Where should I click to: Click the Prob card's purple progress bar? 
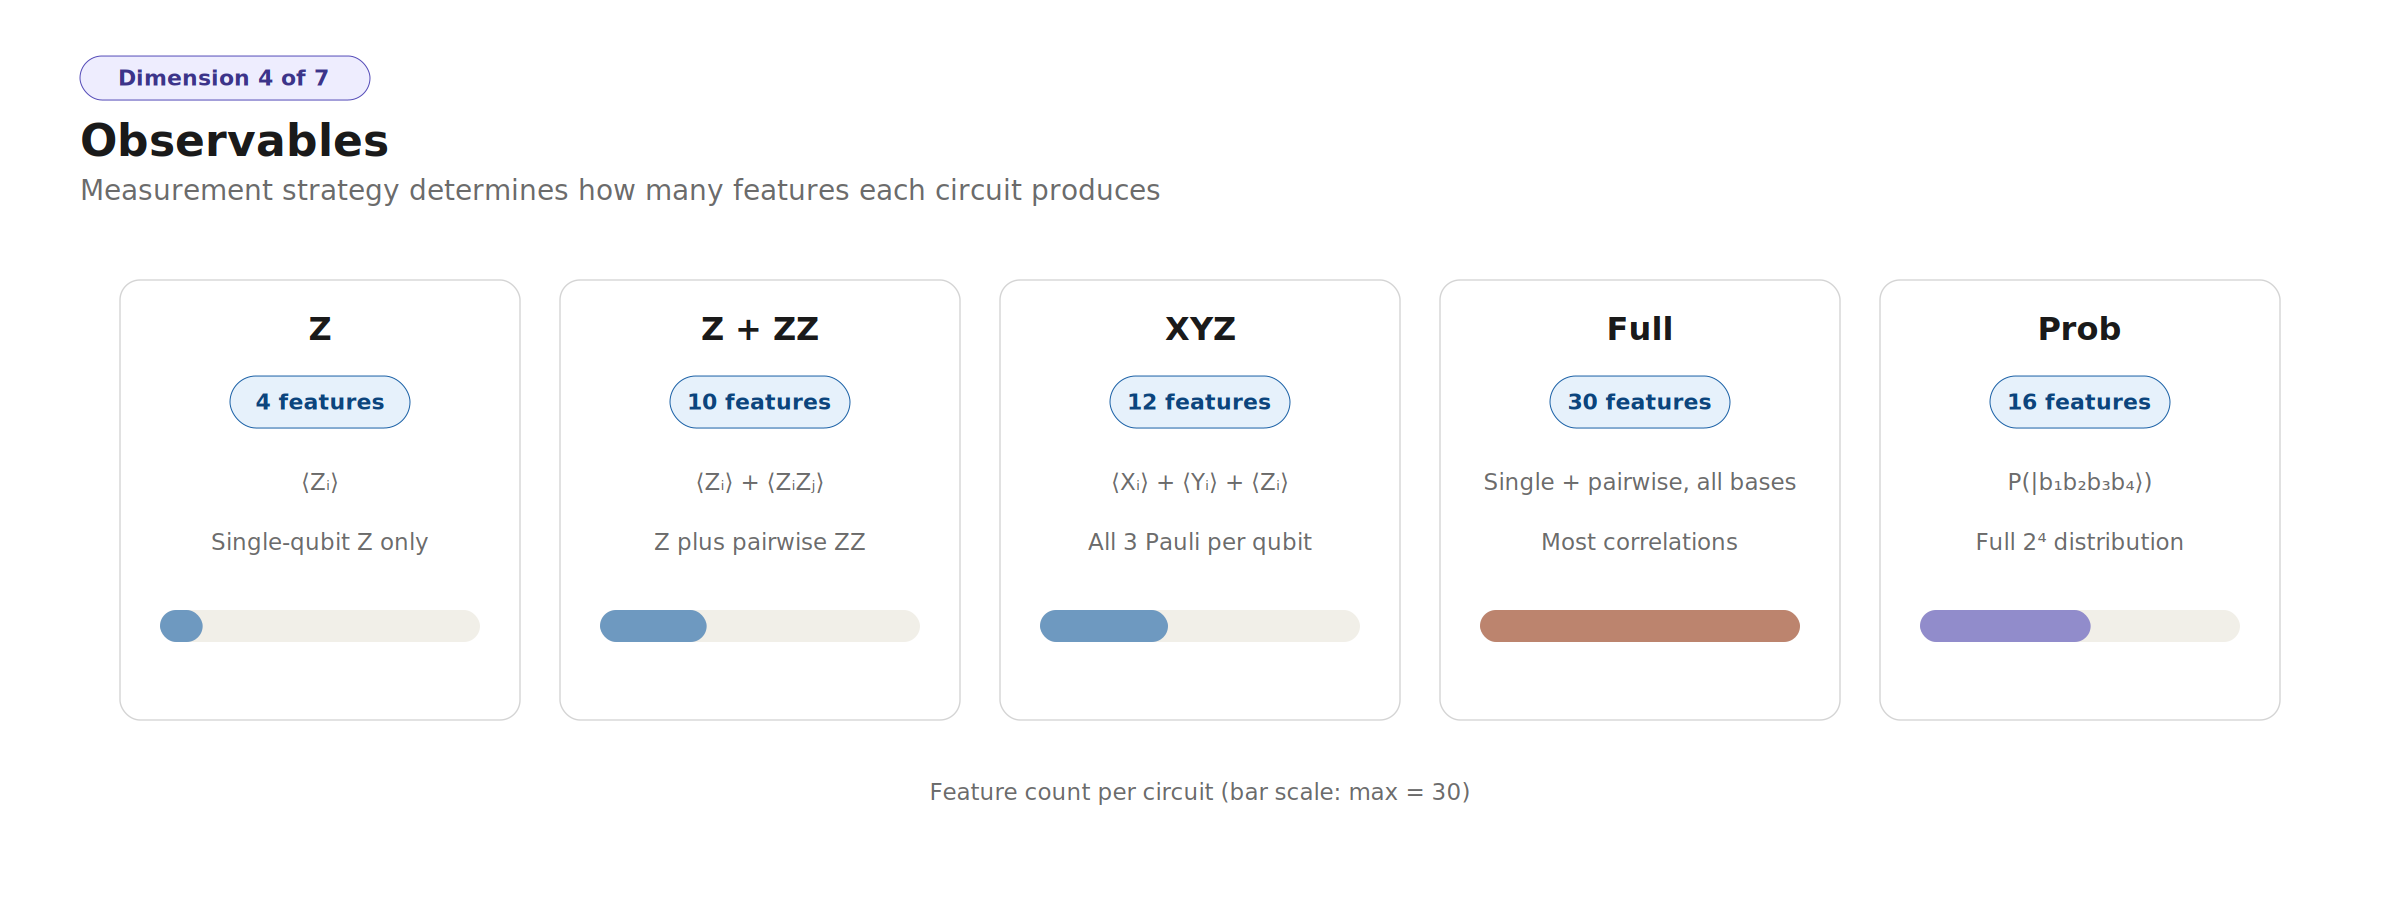pos(2004,626)
